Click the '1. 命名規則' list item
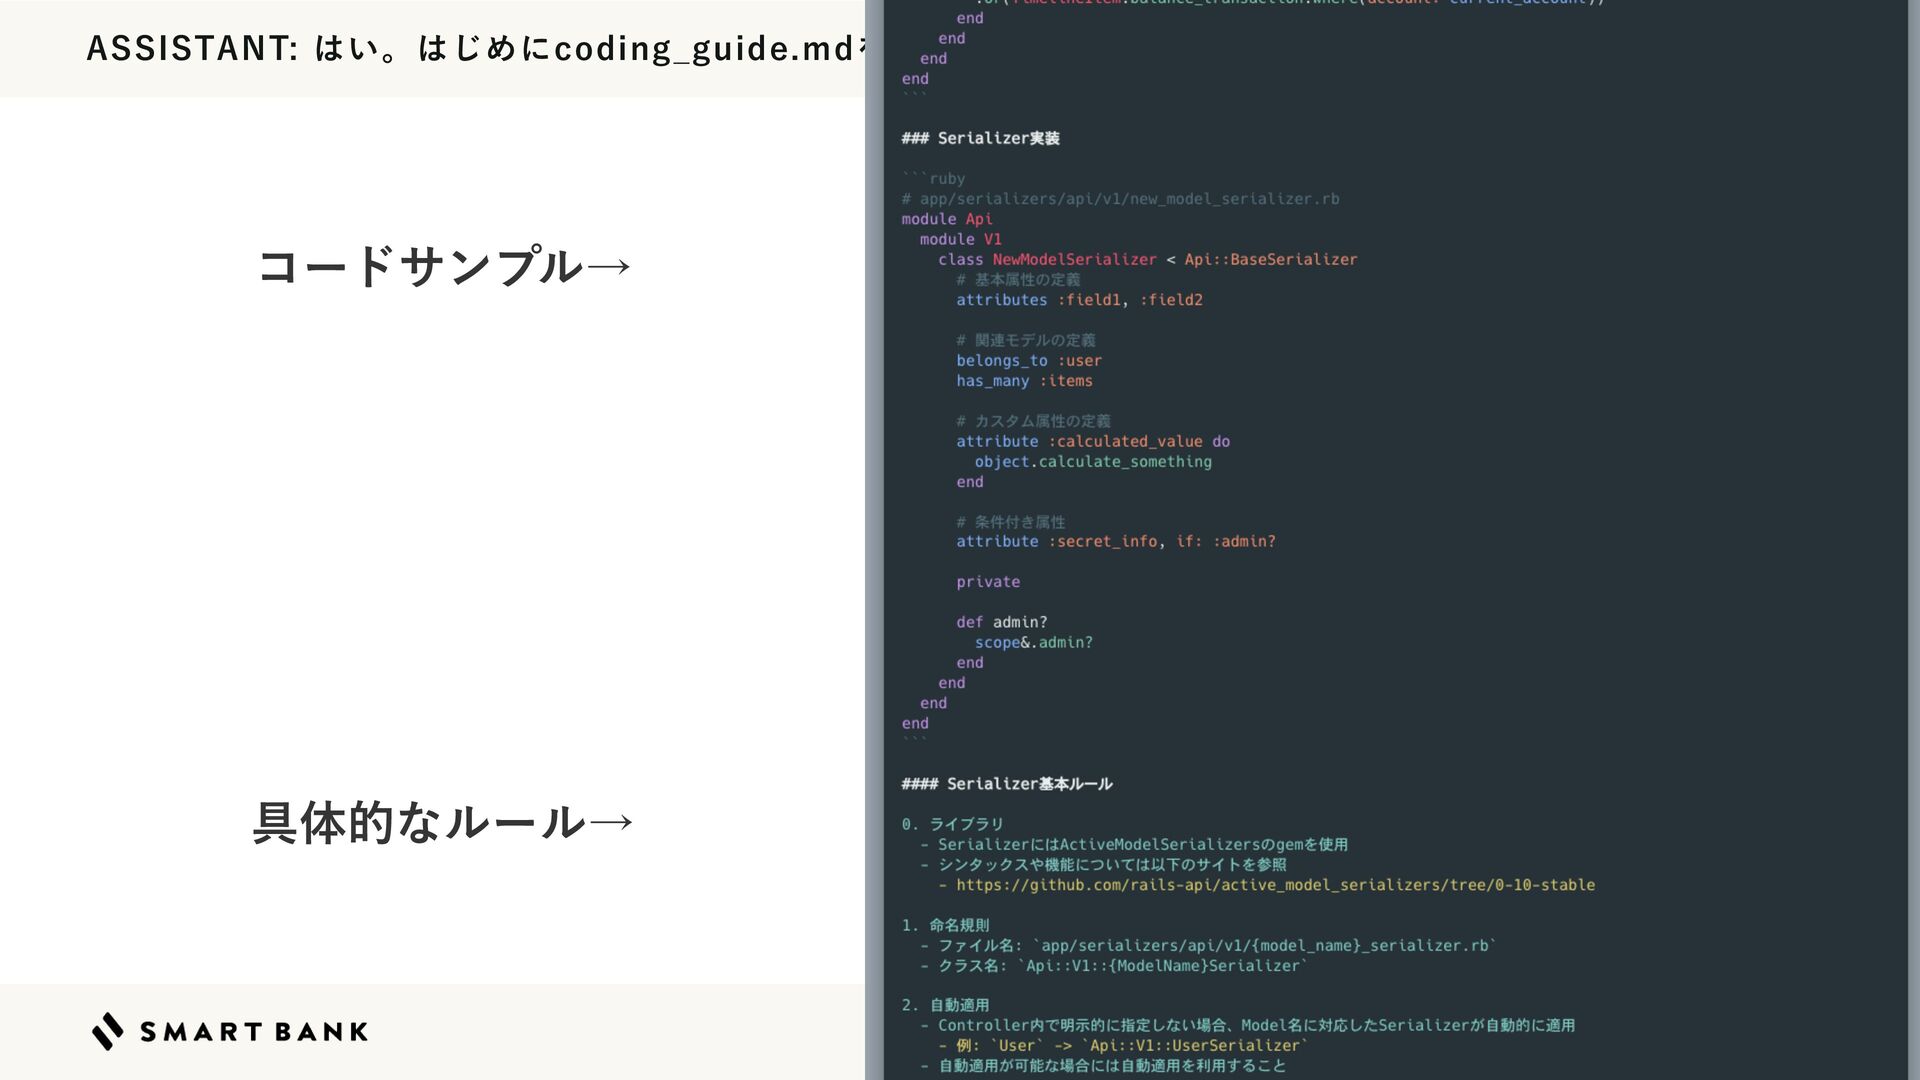 pyautogui.click(x=945, y=925)
